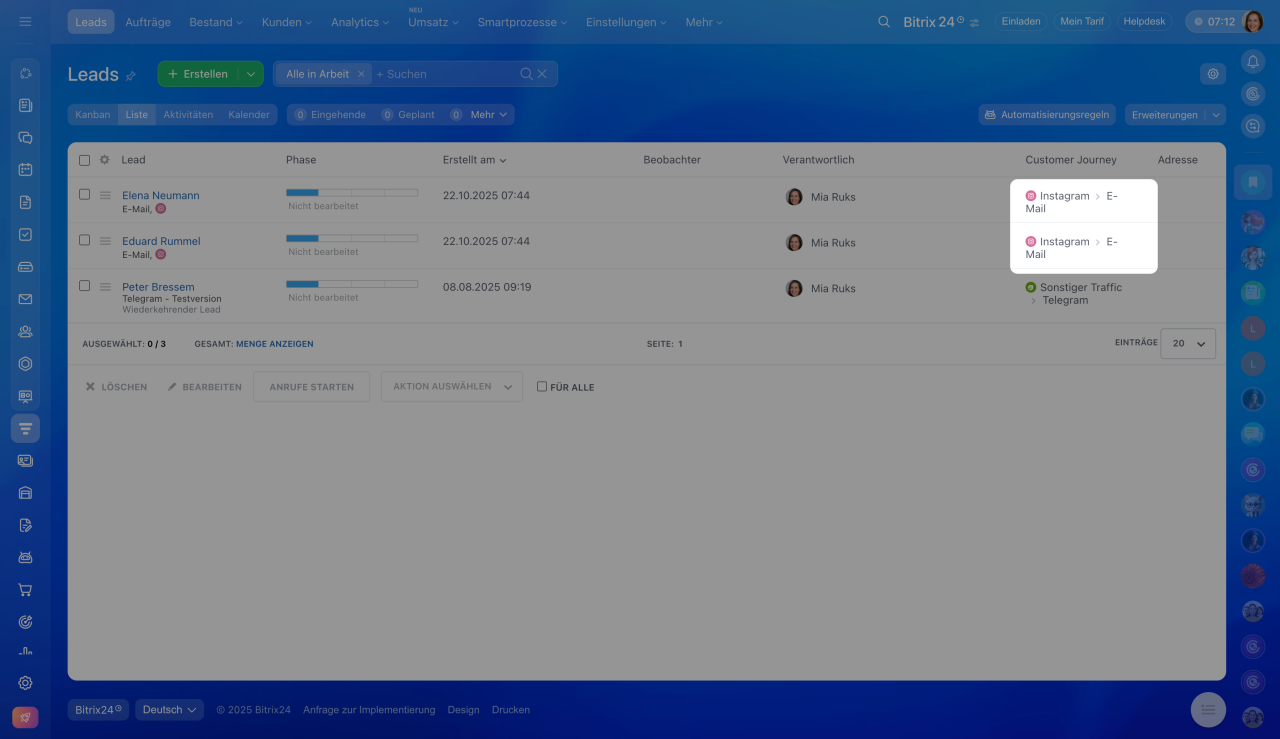Viewport: 1280px width, 739px height.
Task: Clear the search field with the X icon
Action: click(x=542, y=74)
